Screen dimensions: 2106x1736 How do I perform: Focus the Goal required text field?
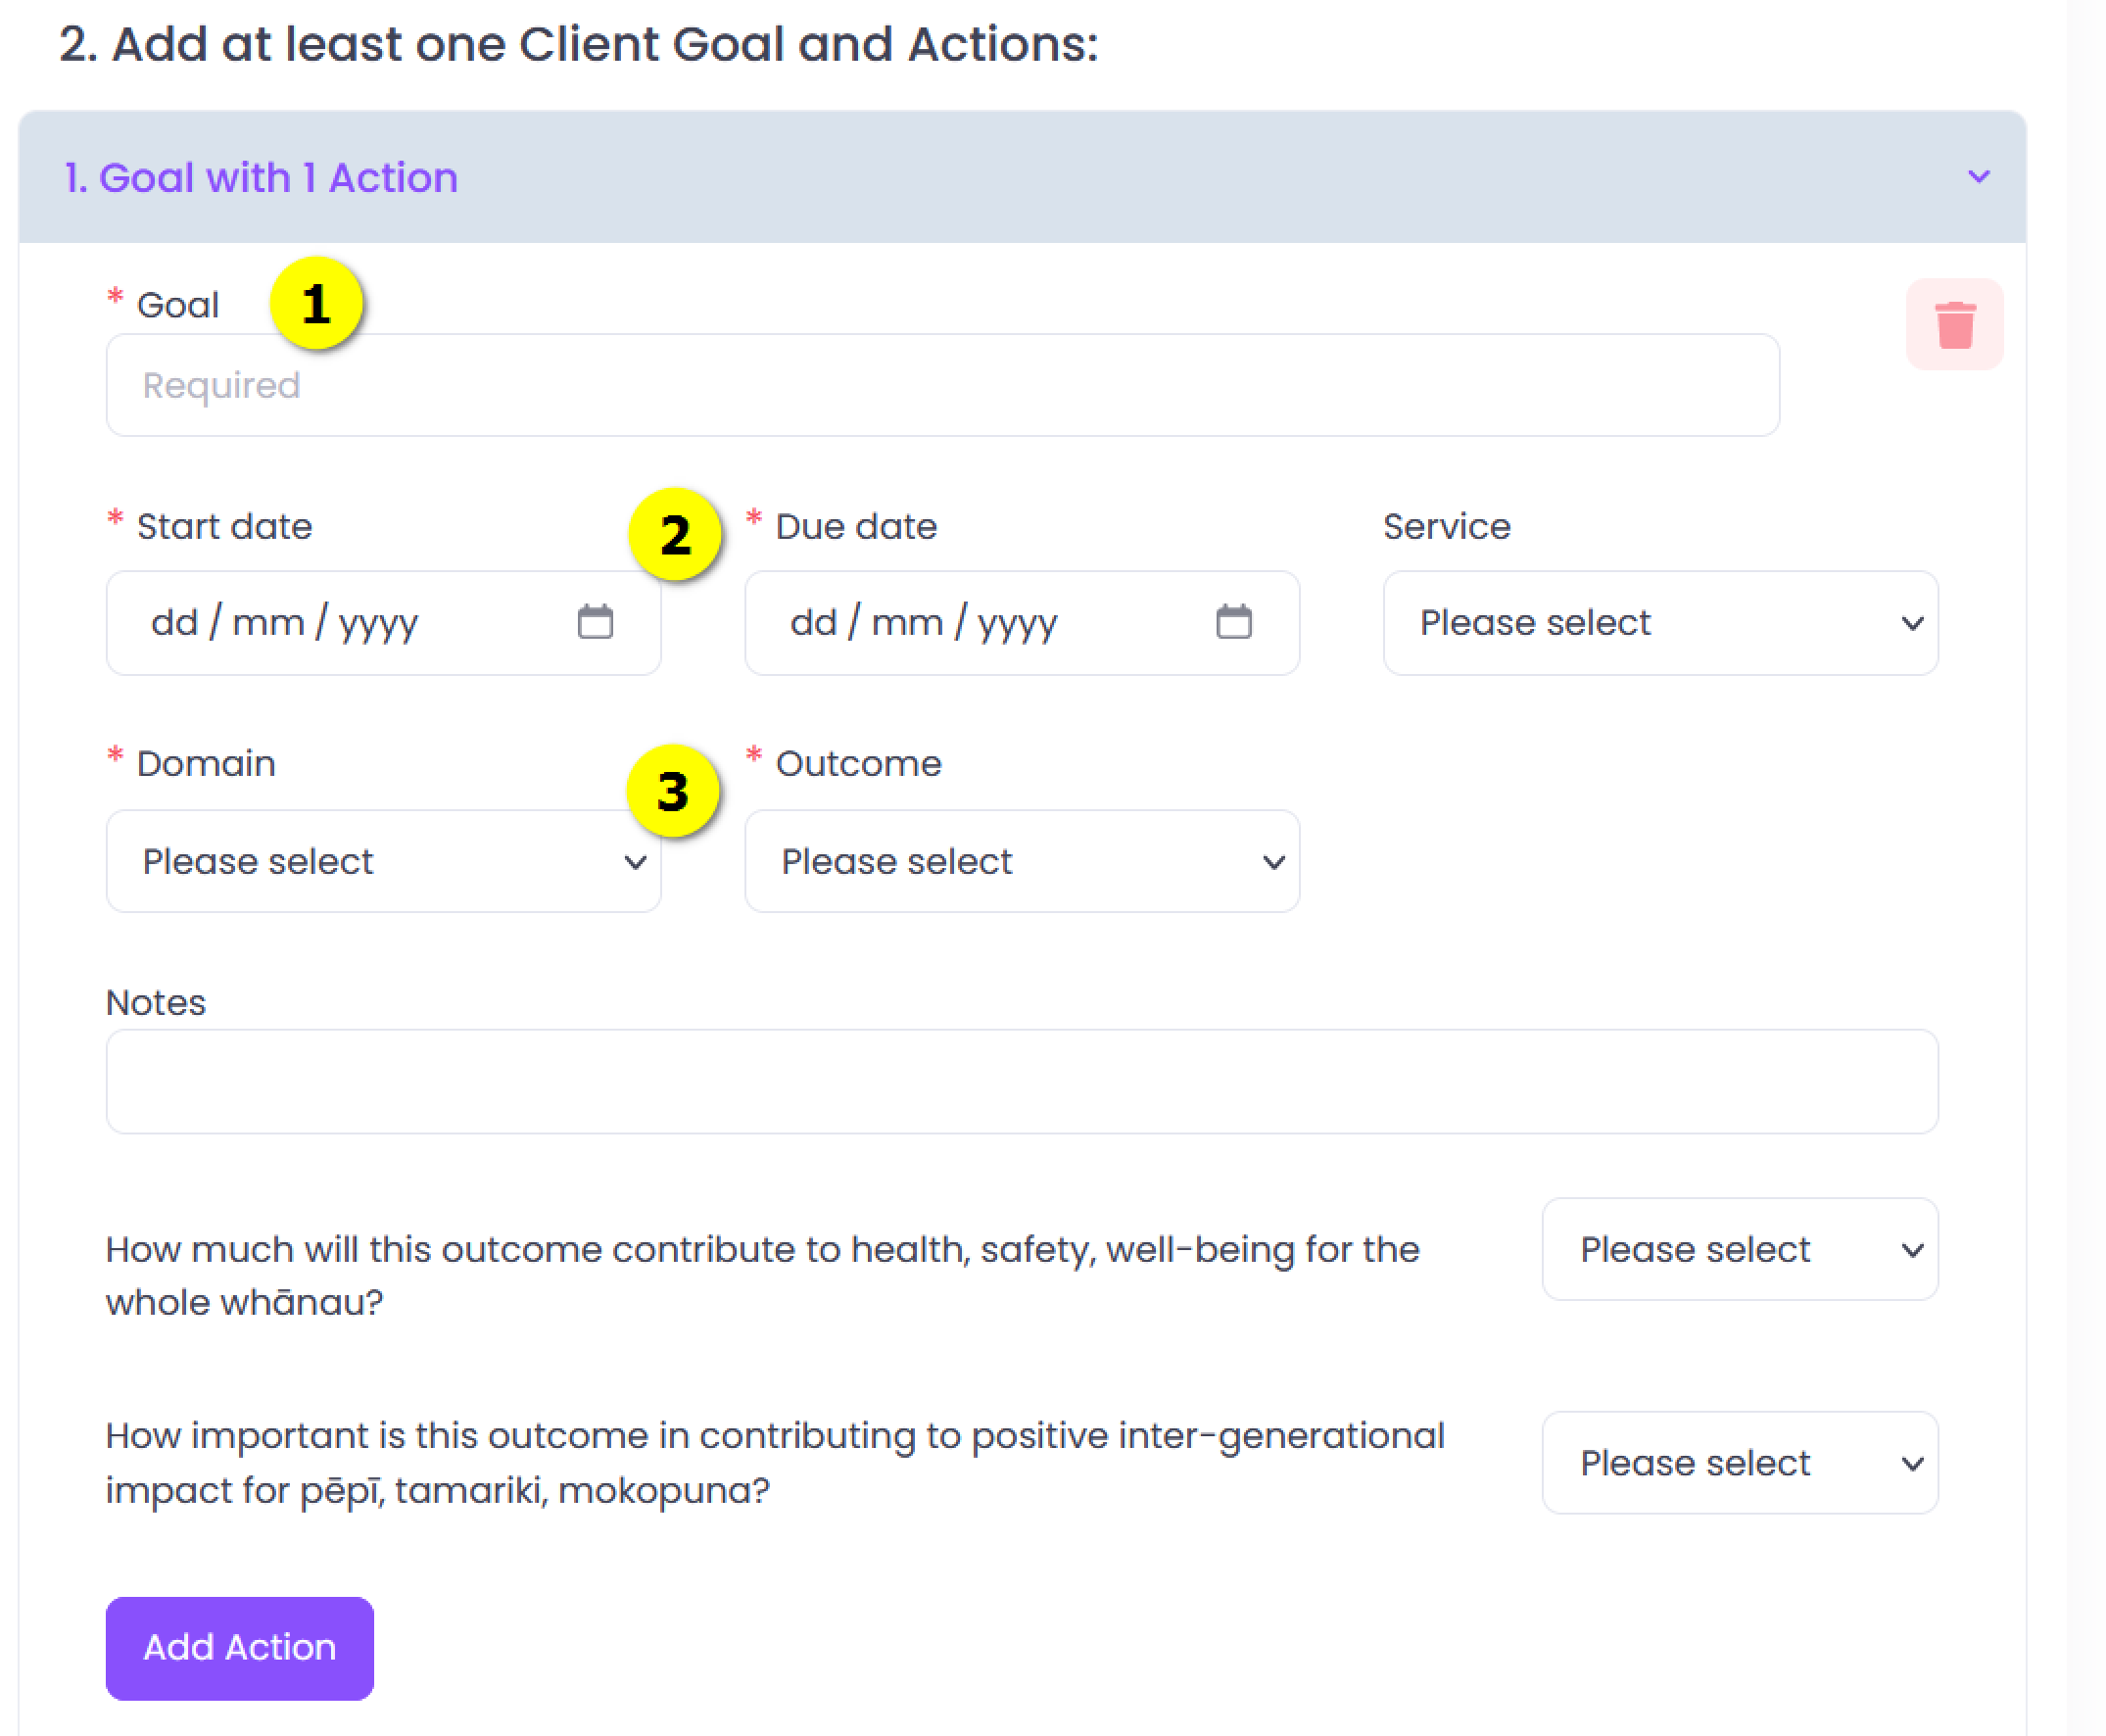[x=942, y=385]
